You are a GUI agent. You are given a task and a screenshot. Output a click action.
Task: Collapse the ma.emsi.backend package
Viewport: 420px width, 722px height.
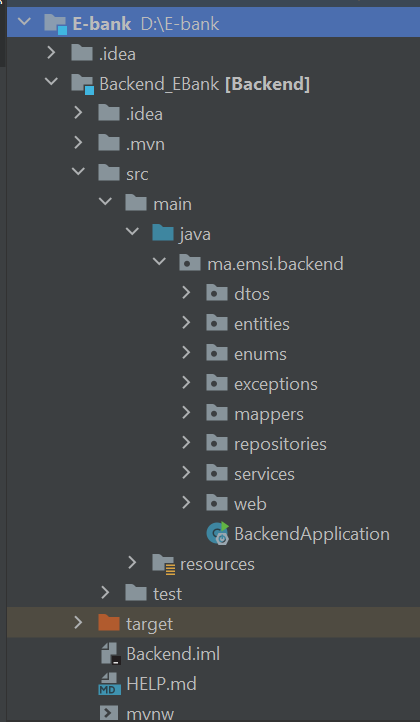159,263
